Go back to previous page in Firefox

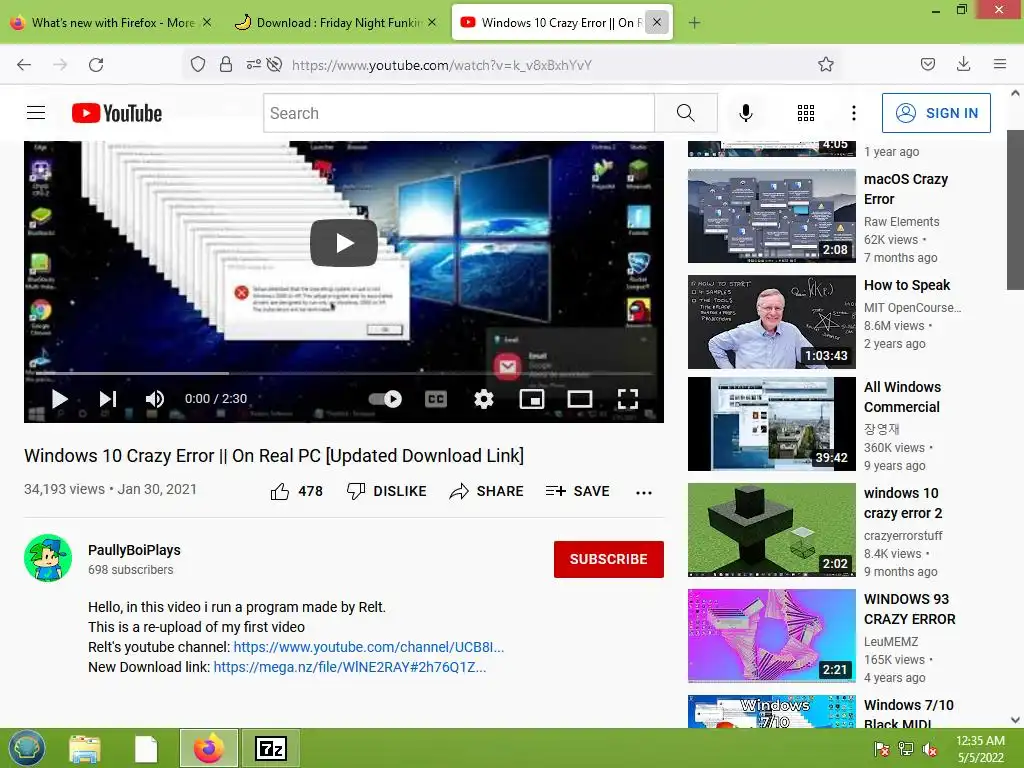[x=24, y=65]
